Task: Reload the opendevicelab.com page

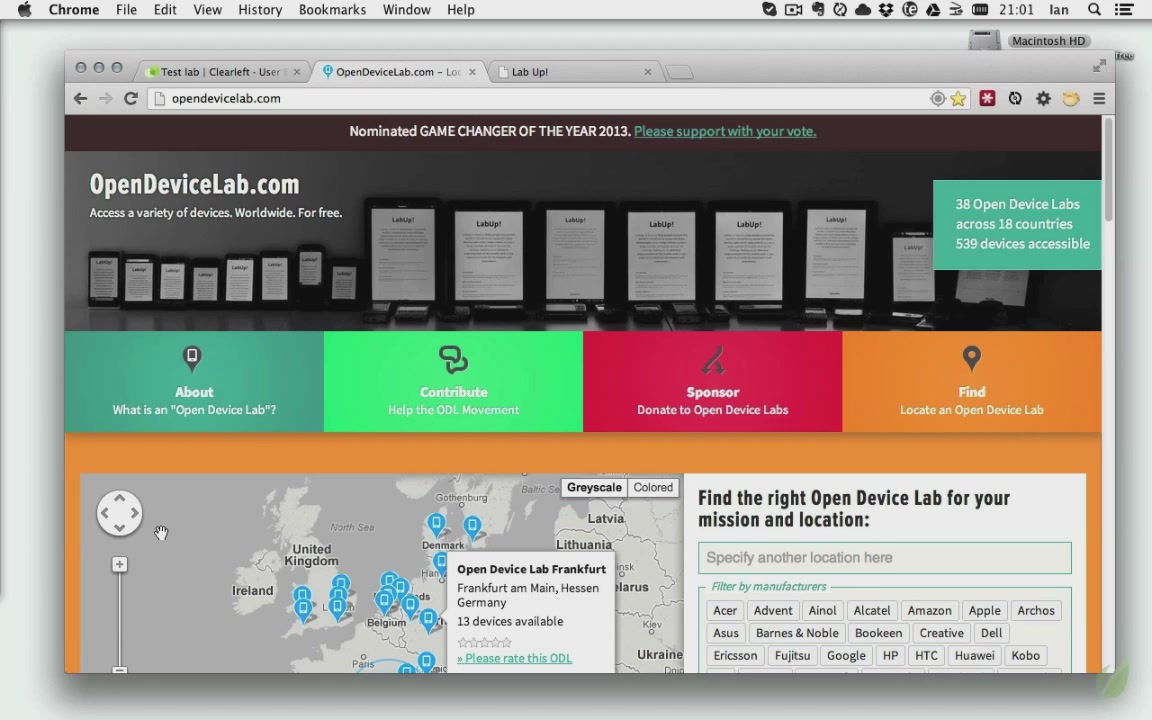Action: point(131,98)
